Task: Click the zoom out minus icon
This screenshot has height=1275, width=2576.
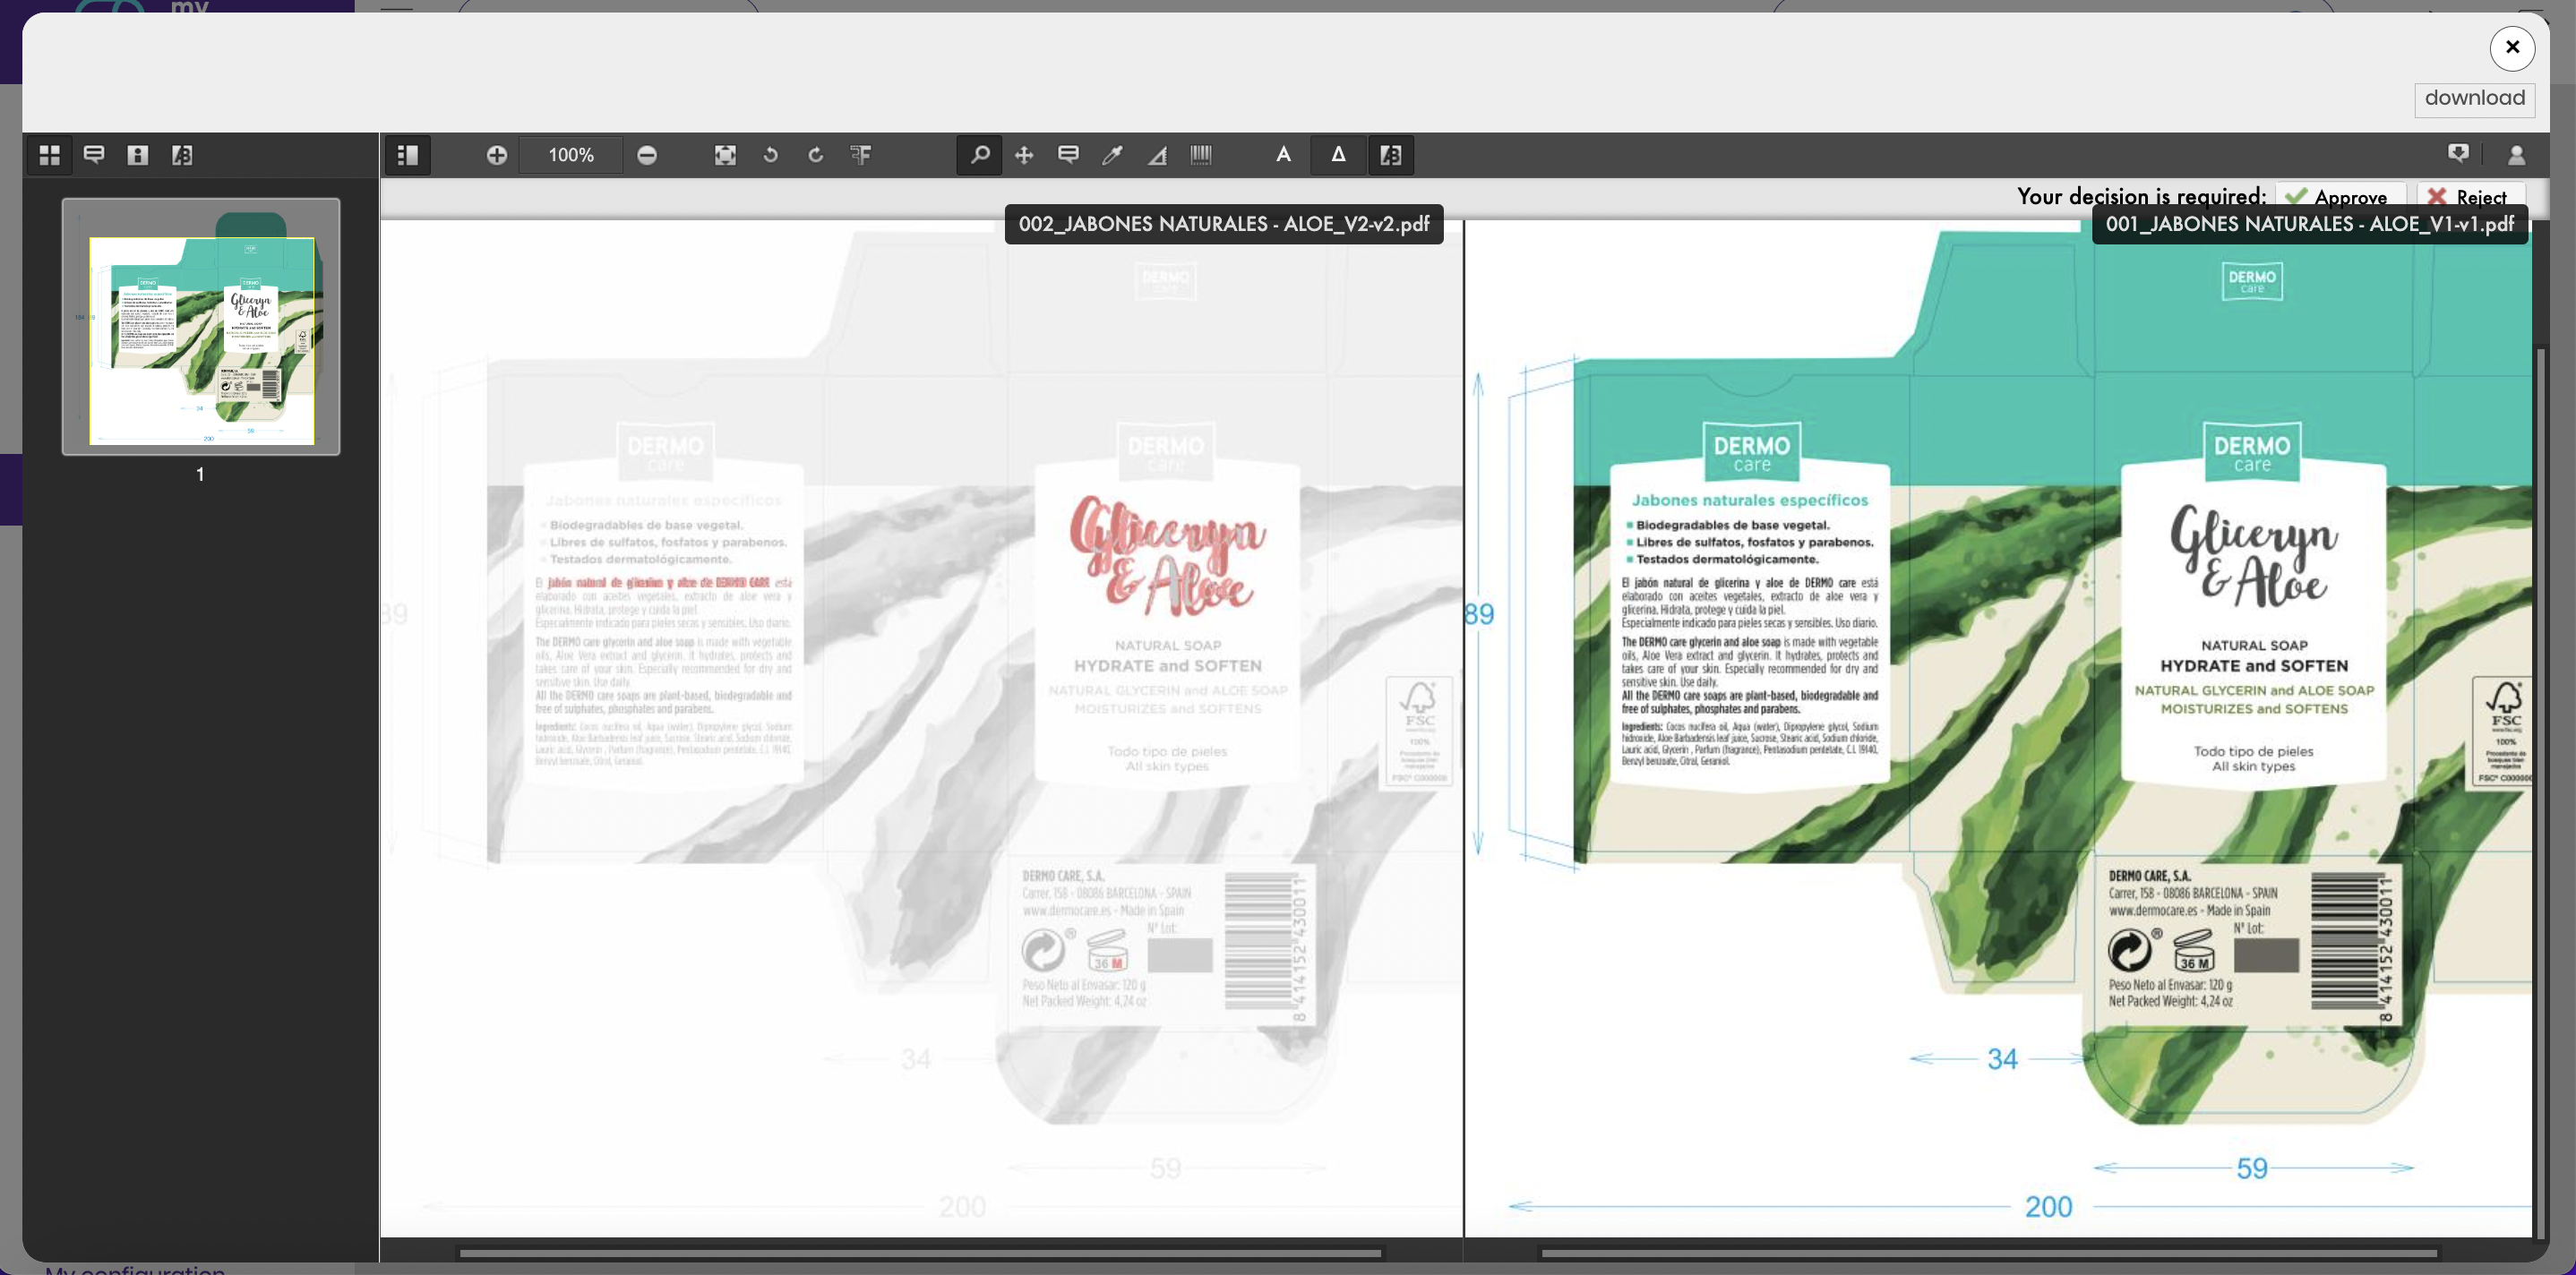Action: [x=647, y=155]
